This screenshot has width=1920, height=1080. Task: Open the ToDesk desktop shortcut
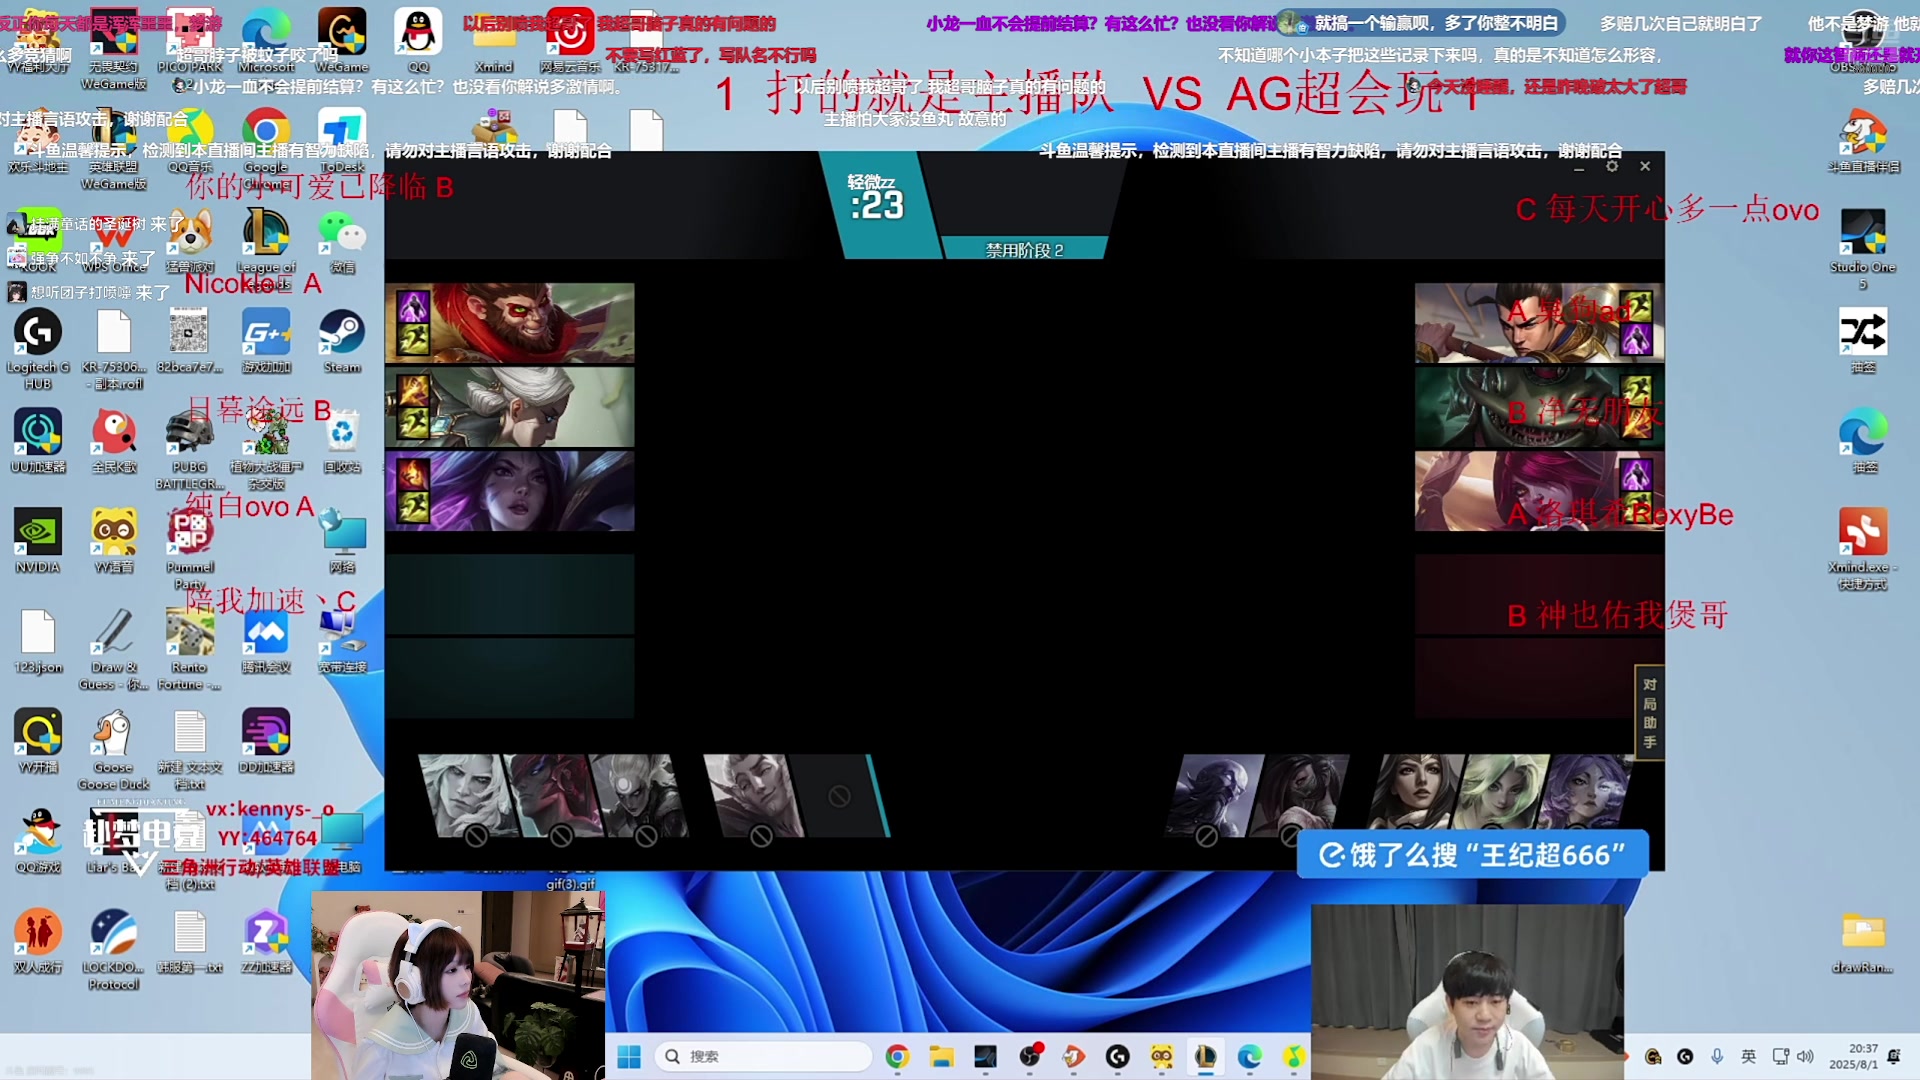pyautogui.click(x=342, y=142)
